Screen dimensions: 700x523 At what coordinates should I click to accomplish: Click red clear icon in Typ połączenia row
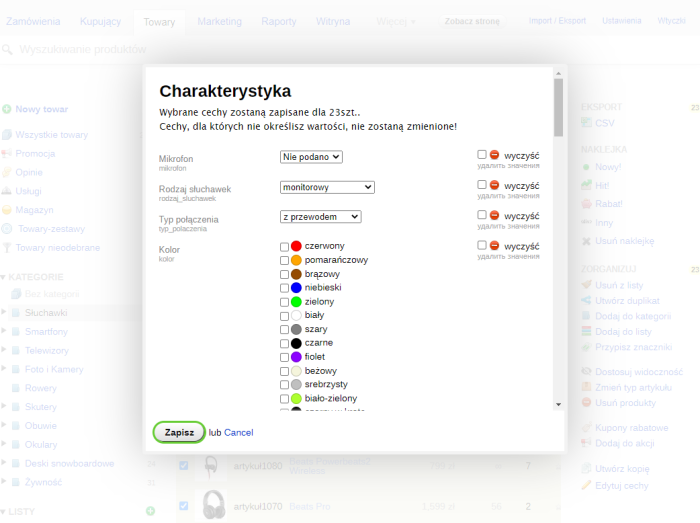coord(494,215)
